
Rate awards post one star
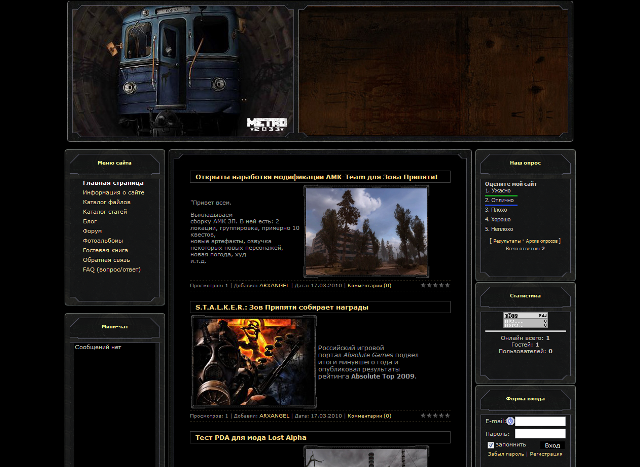coord(423,416)
